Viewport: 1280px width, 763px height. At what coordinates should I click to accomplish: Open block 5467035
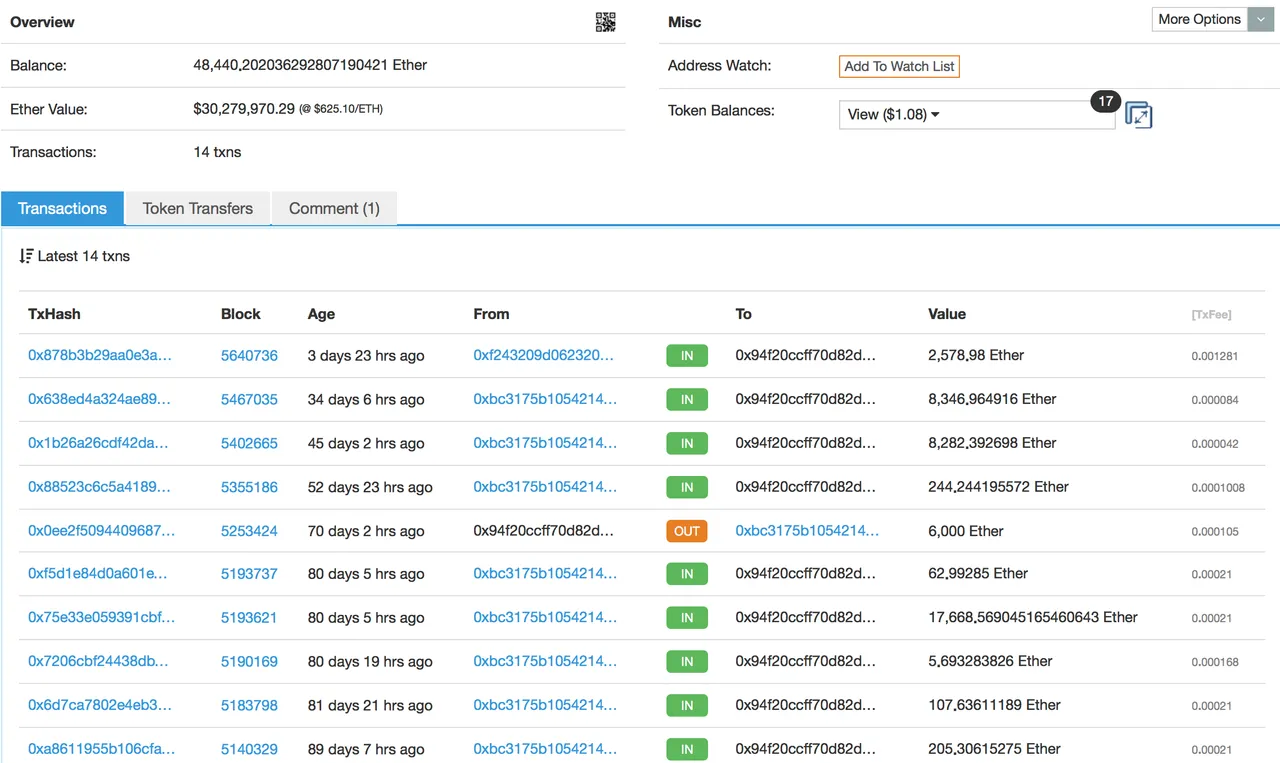pyautogui.click(x=249, y=399)
